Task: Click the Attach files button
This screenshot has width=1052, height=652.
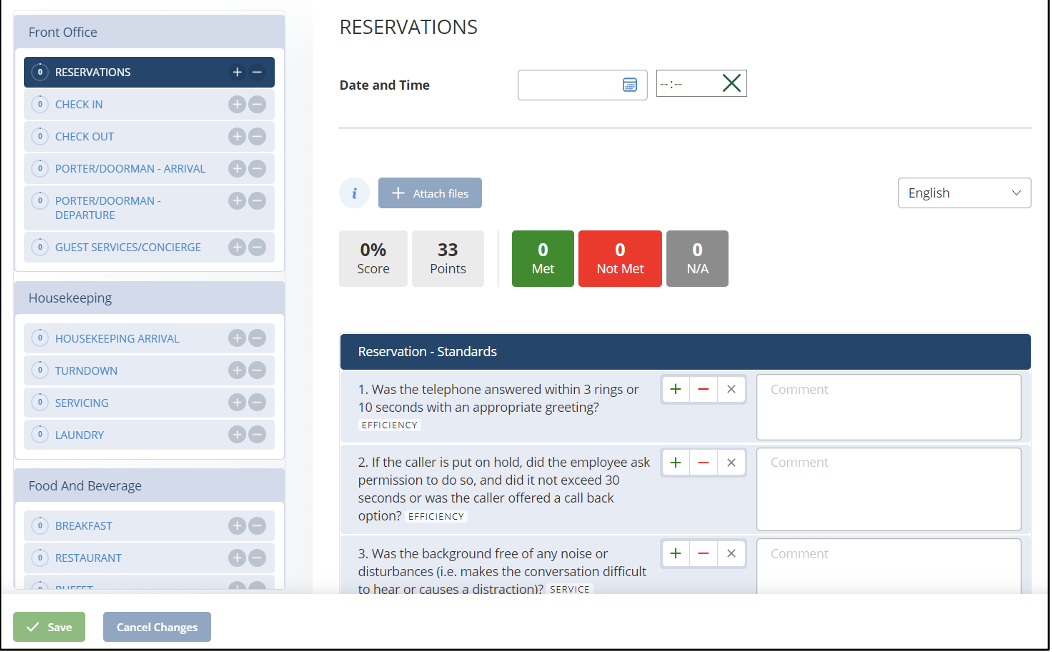Action: pyautogui.click(x=430, y=193)
